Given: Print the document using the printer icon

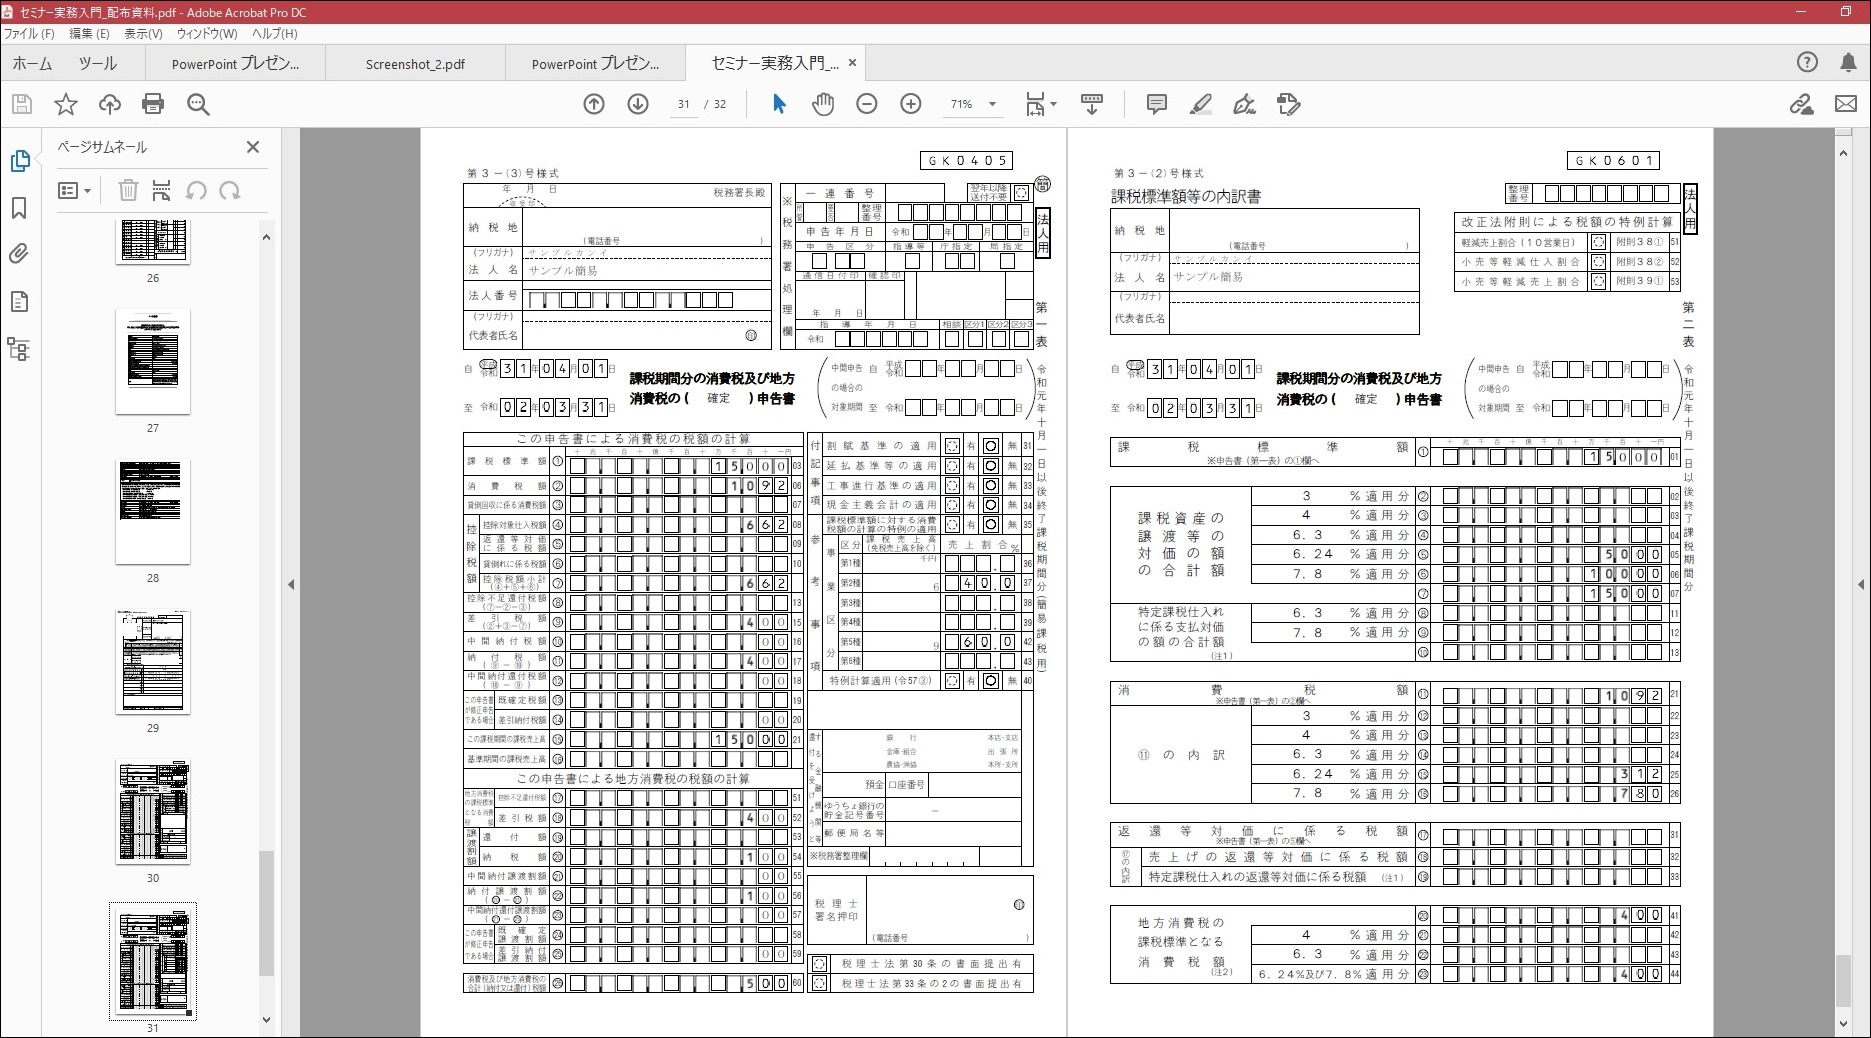Looking at the screenshot, I should point(153,104).
